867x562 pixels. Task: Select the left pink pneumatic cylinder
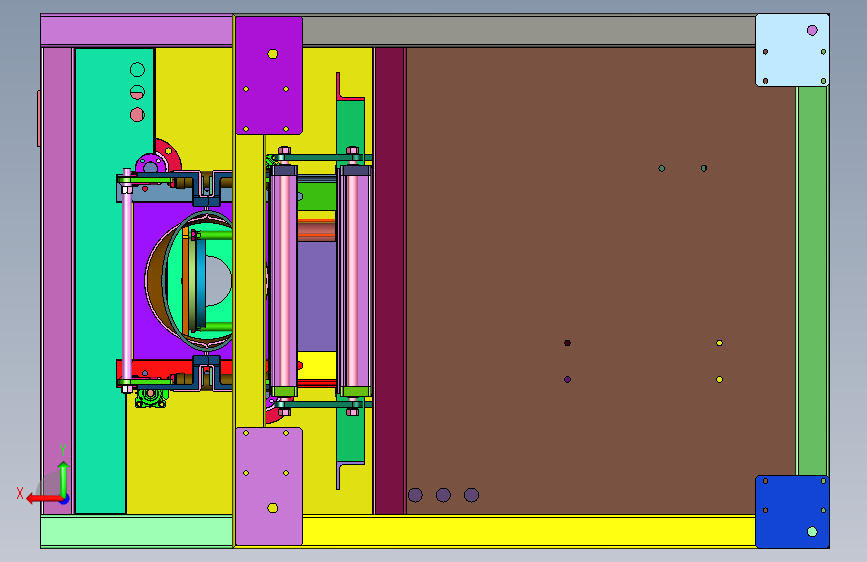[x=284, y=281]
